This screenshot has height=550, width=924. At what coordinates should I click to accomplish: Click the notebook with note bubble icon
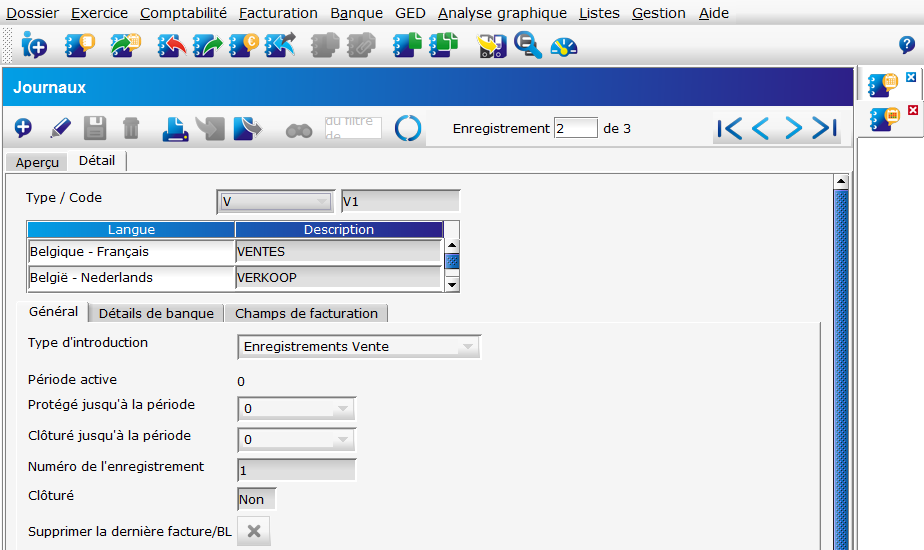pyautogui.click(x=80, y=45)
